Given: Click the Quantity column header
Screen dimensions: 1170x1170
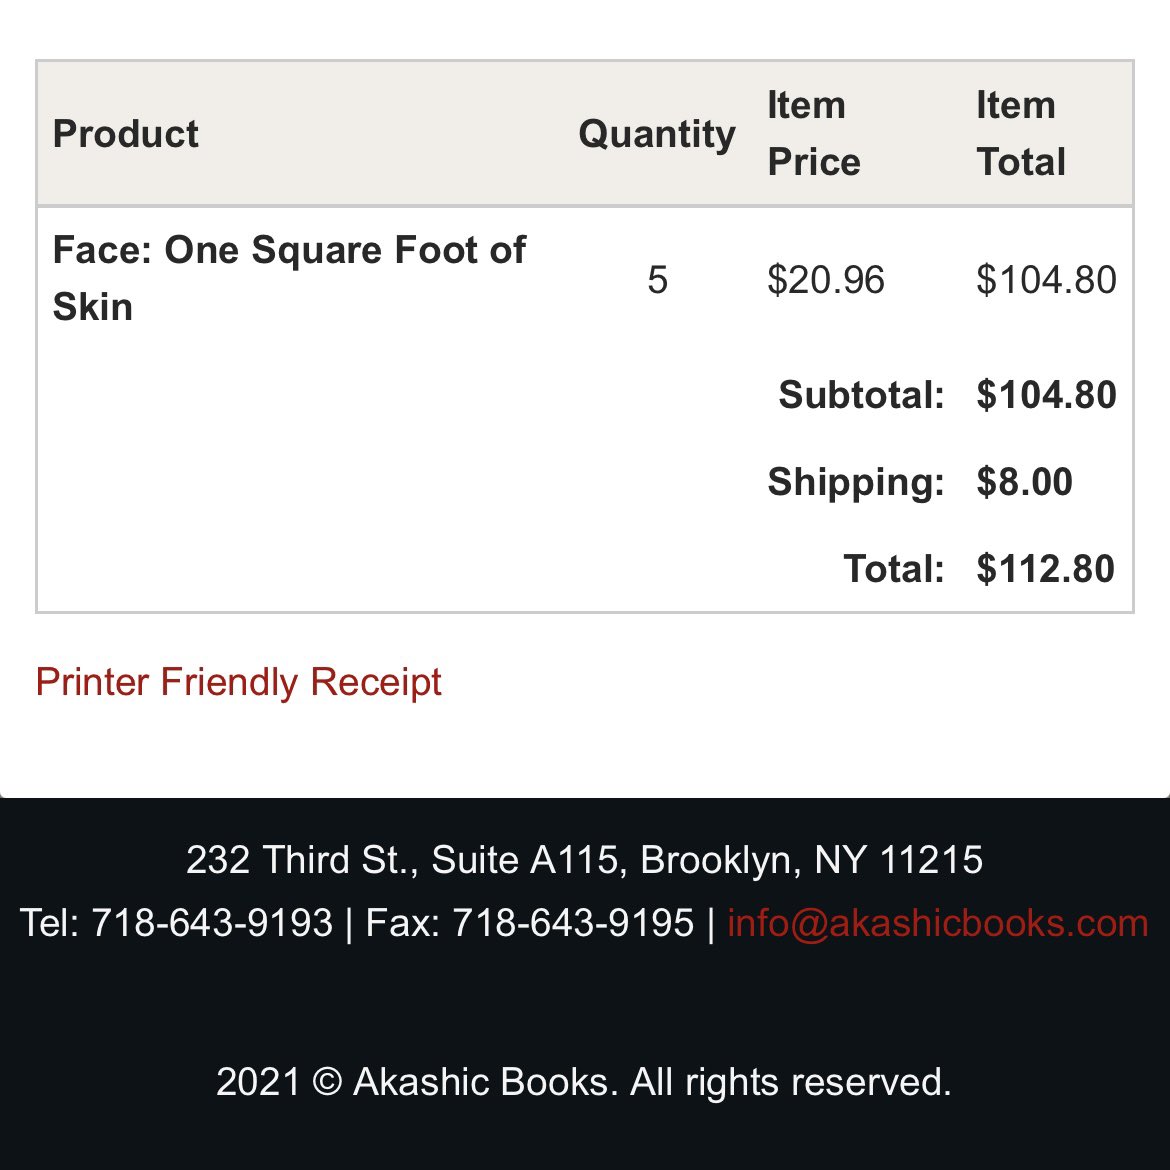Looking at the screenshot, I should pos(657,134).
